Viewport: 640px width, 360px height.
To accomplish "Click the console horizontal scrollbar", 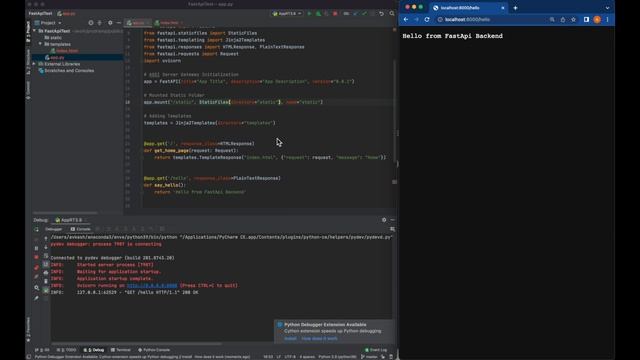I will tap(137, 344).
